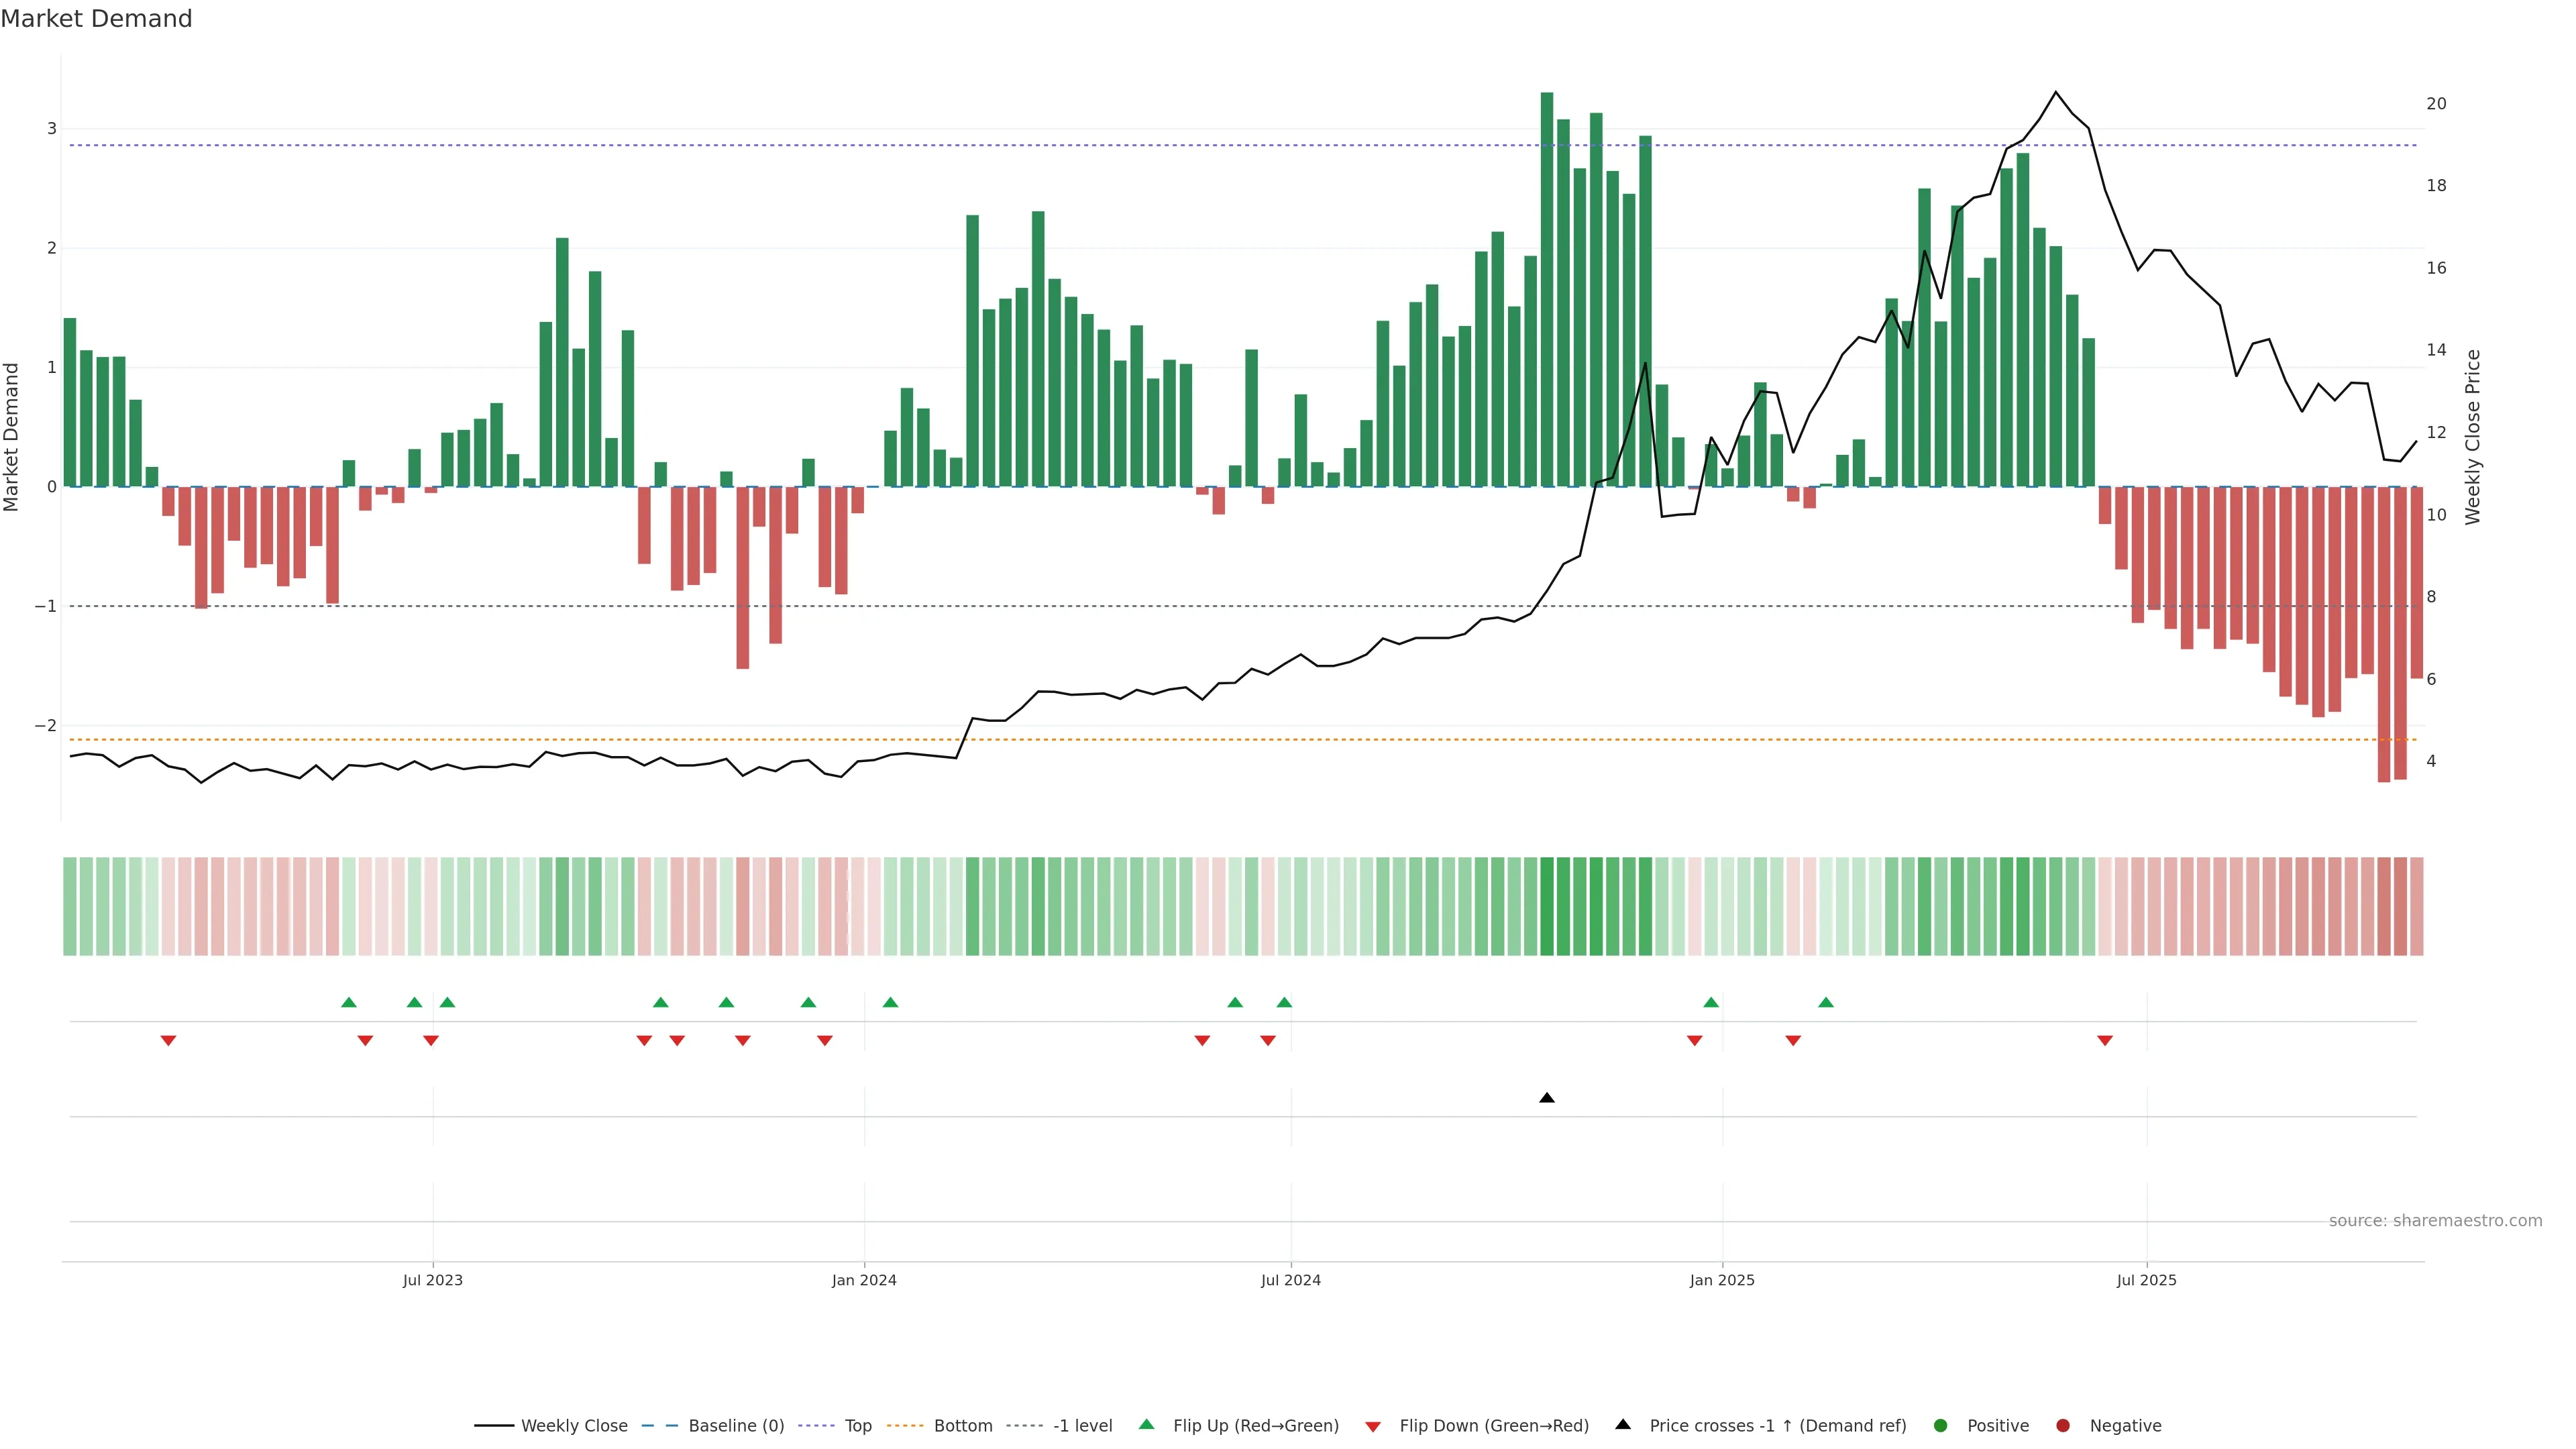Click the last green flip-up marker after Jan 2025

[x=1826, y=1002]
